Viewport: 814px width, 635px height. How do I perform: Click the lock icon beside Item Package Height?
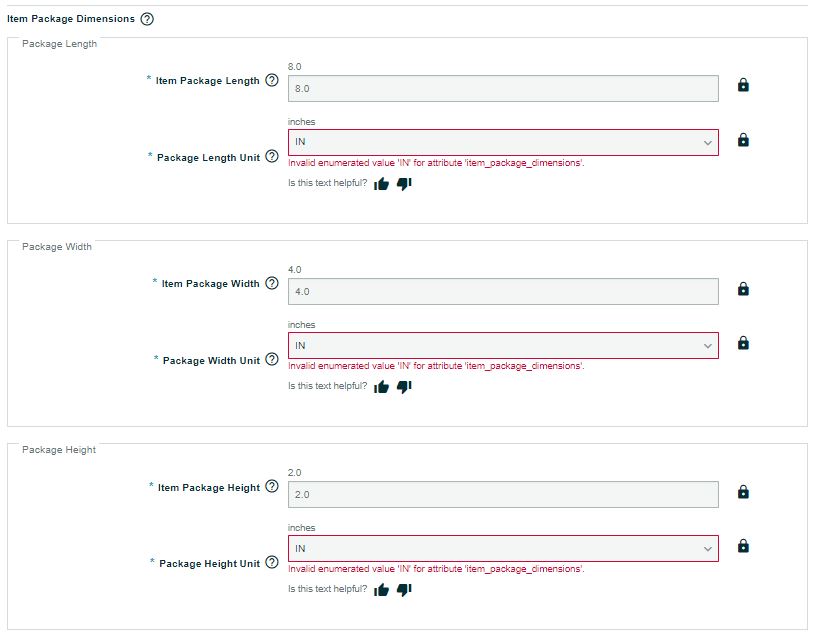743,493
